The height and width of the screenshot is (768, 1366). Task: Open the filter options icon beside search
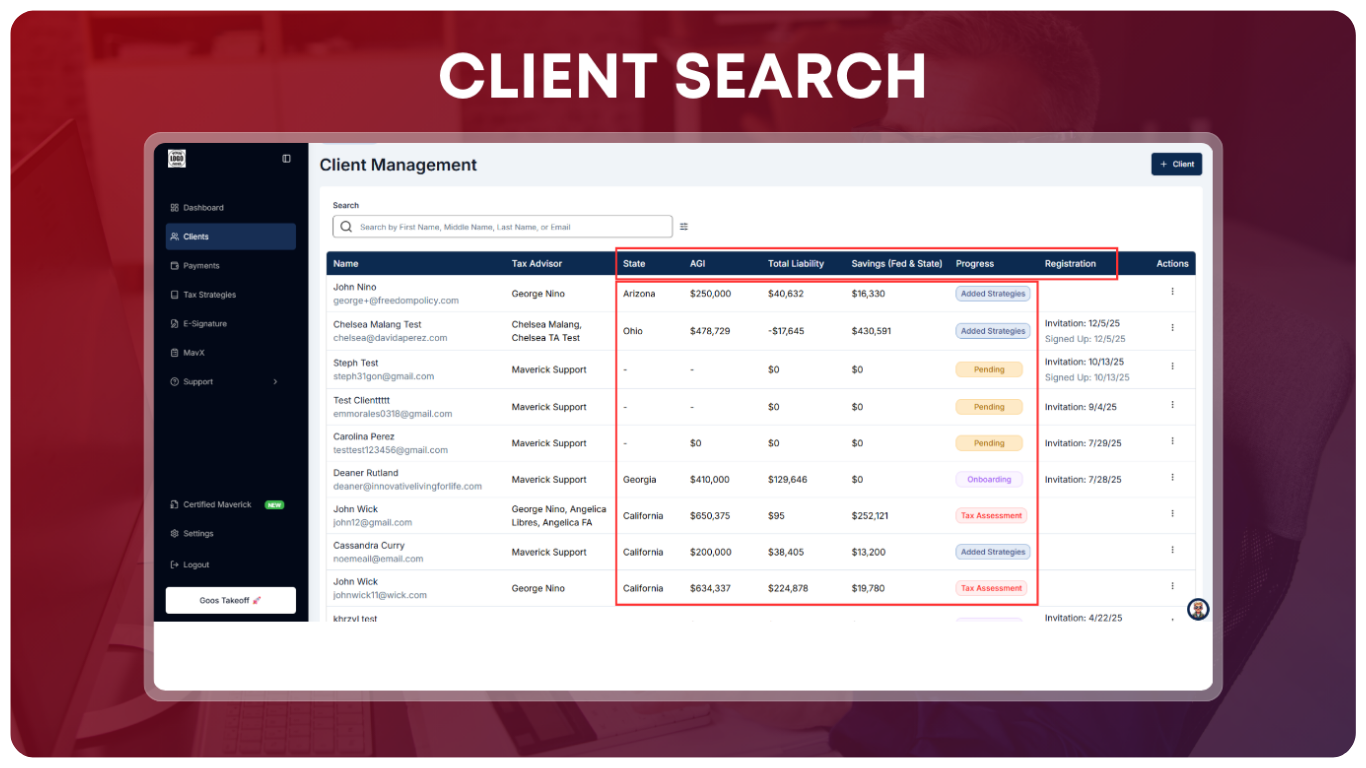click(x=684, y=227)
